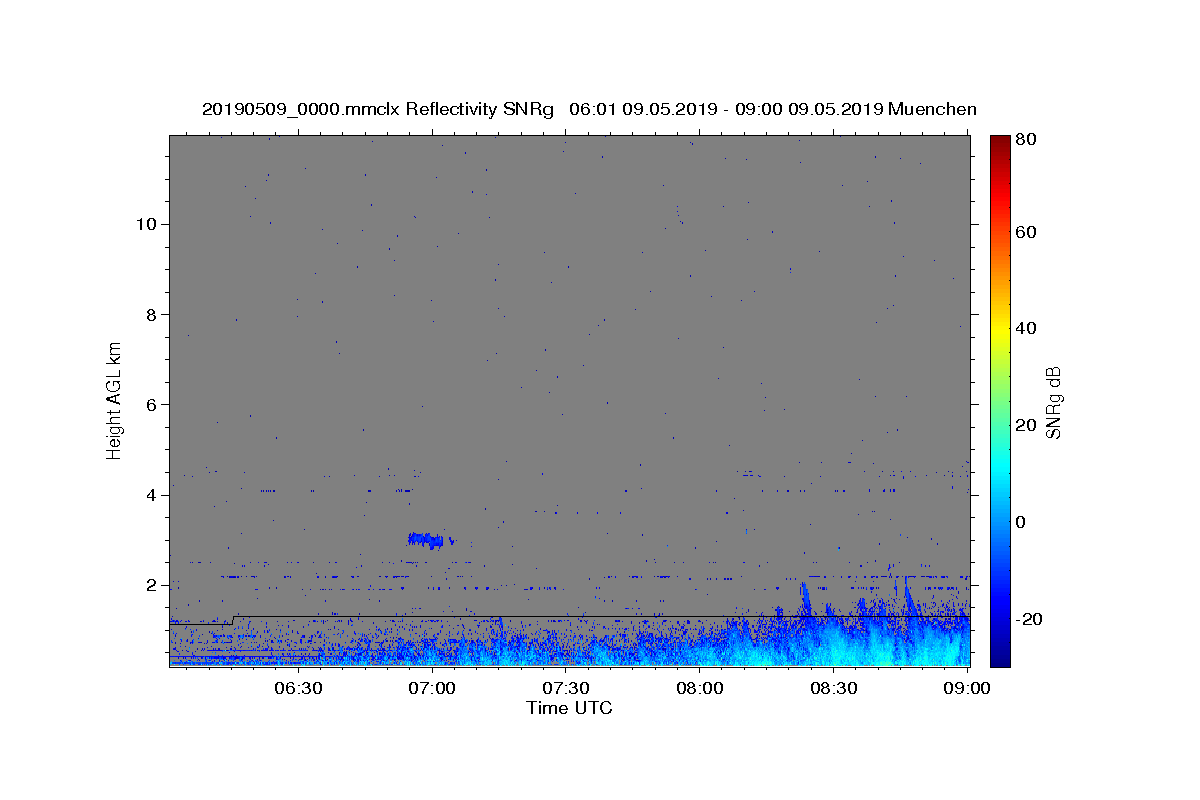Click the colorbar value -20
Screen dimensions: 1200x800
click(x=1030, y=619)
